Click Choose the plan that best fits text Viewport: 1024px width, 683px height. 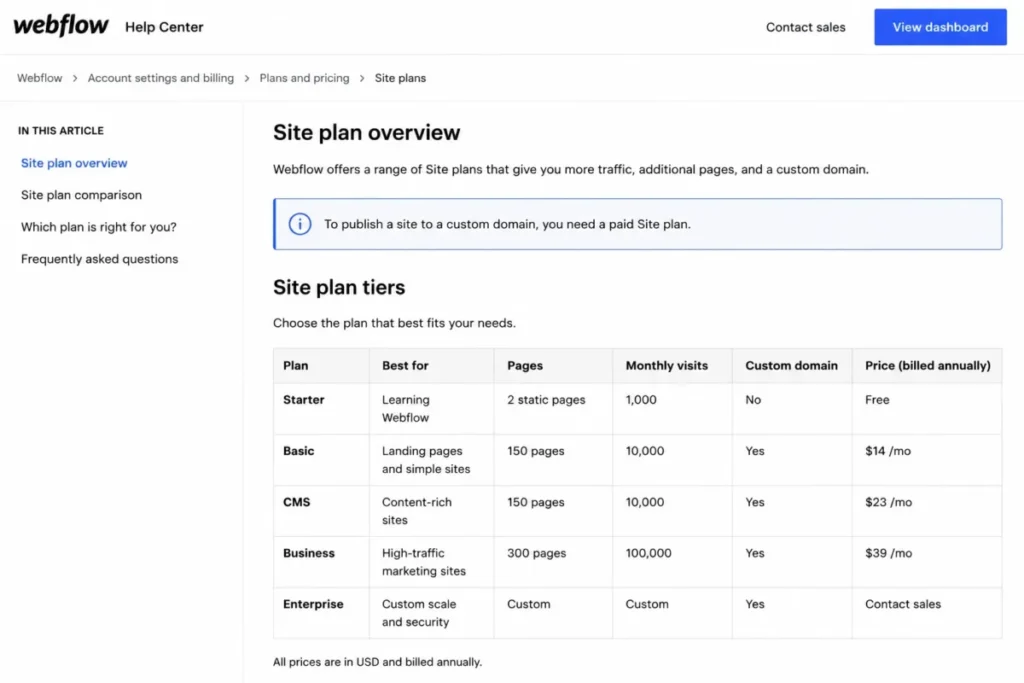[394, 323]
